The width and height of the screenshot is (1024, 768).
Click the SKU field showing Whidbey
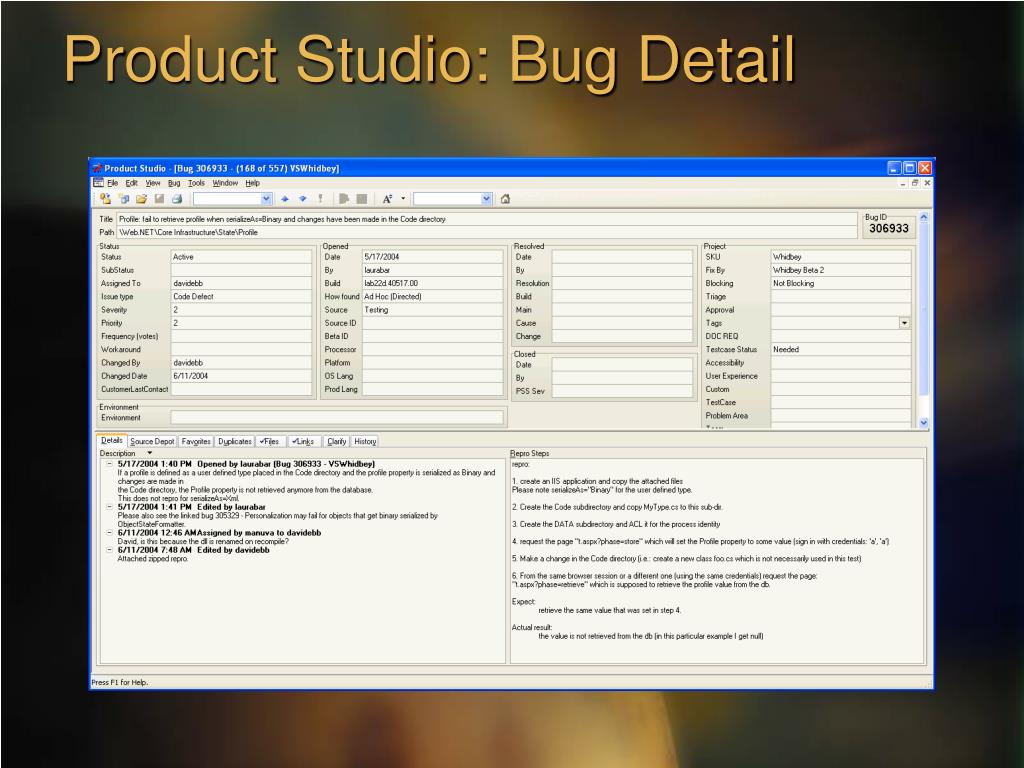pyautogui.click(x=841, y=257)
